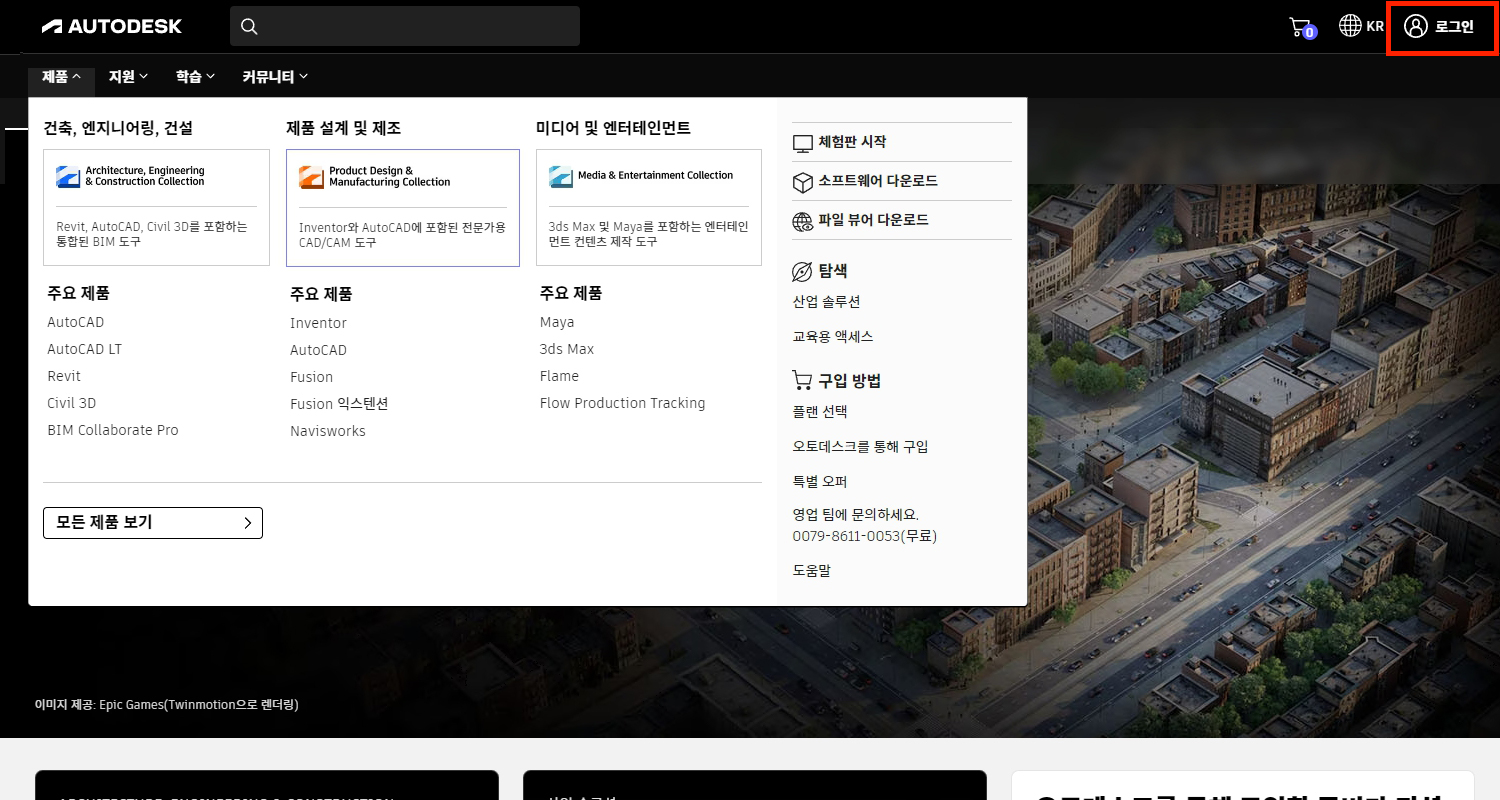
Task: Select AutoCAD LT from product list
Action: coord(84,349)
